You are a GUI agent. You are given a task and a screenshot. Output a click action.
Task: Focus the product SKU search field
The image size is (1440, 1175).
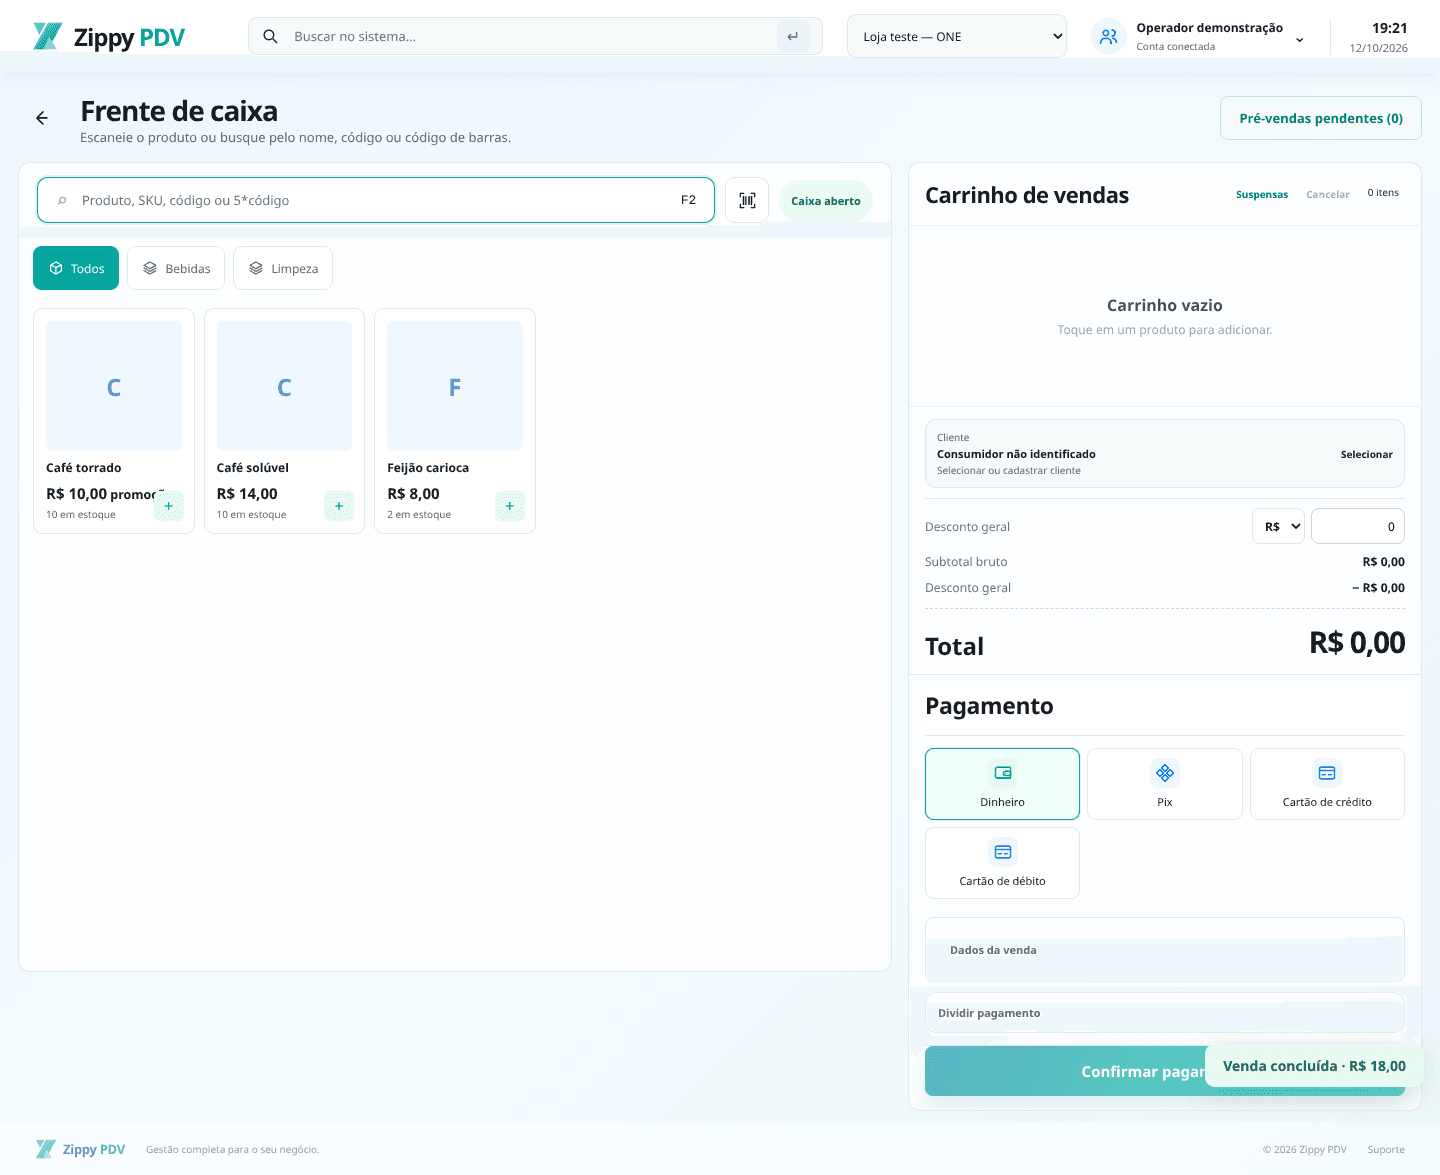coord(376,200)
